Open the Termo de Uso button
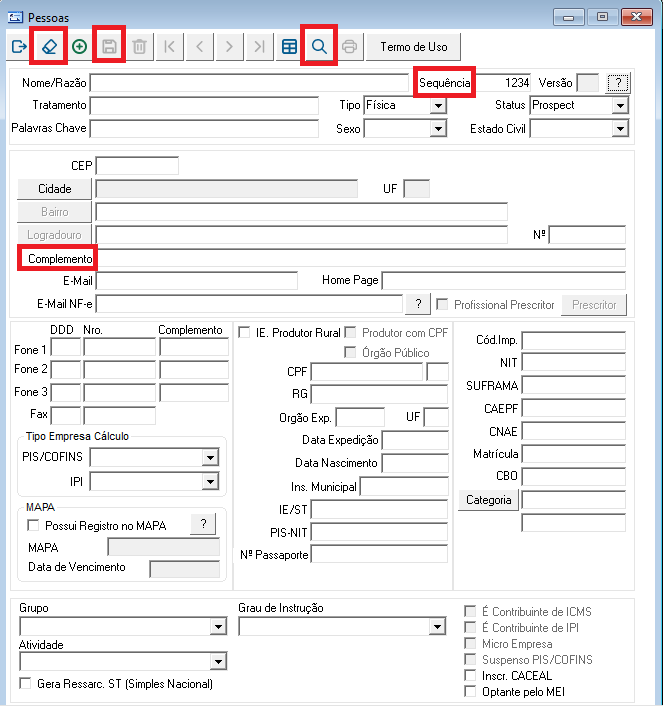Screen dimensions: 663x707 pyautogui.click(x=414, y=46)
